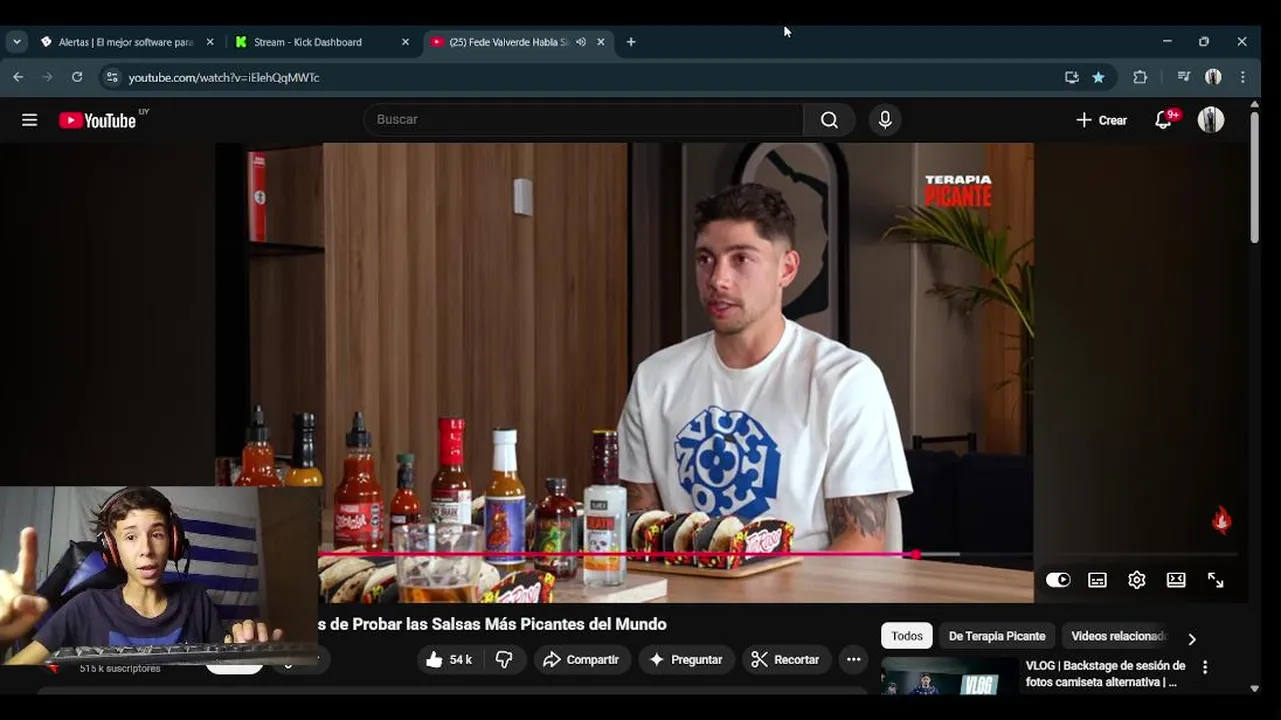View site information icon in address bar
This screenshot has height=720, width=1281.
112,77
